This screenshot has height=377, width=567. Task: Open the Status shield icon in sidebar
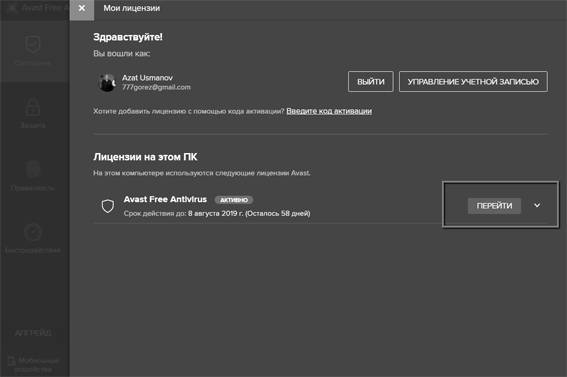(x=33, y=45)
